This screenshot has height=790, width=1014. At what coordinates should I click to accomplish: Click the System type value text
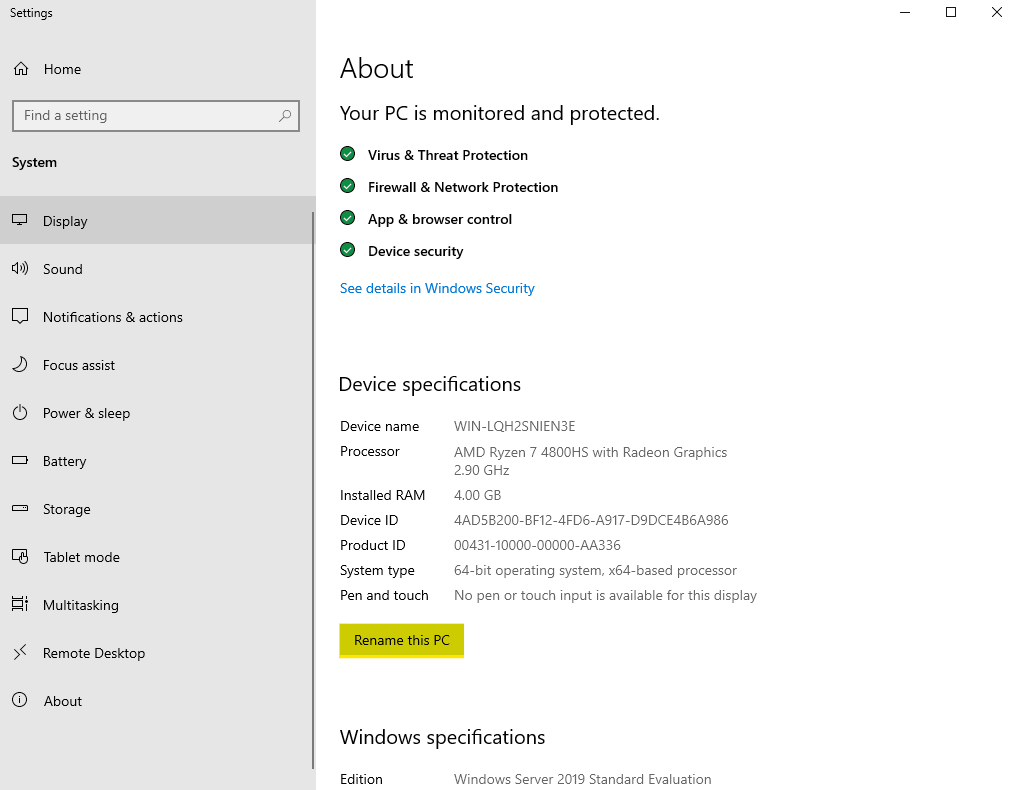595,570
